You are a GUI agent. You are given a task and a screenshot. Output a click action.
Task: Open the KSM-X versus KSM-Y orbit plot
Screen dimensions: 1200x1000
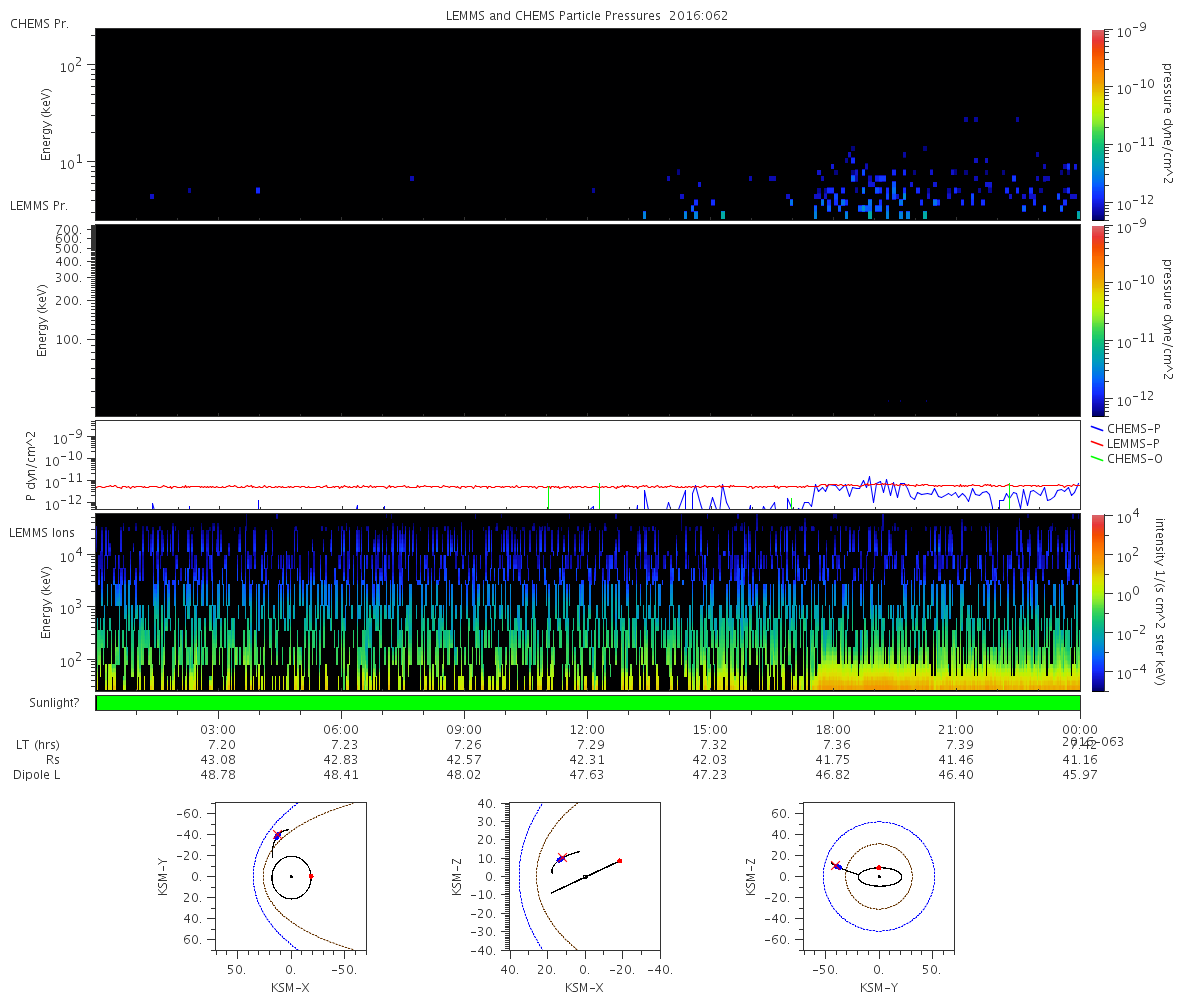point(291,876)
